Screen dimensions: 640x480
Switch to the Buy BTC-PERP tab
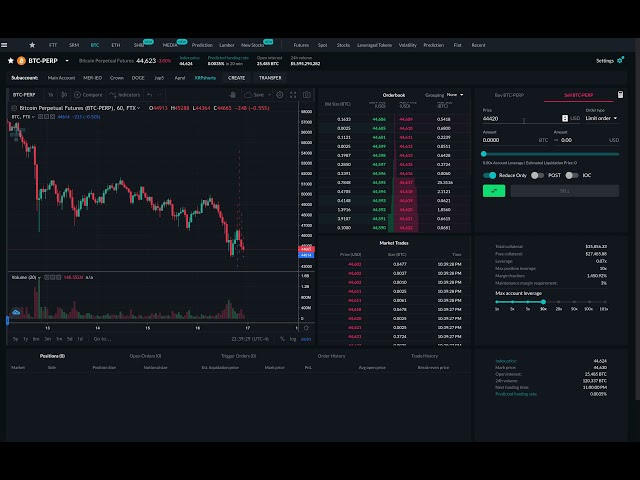[509, 95]
